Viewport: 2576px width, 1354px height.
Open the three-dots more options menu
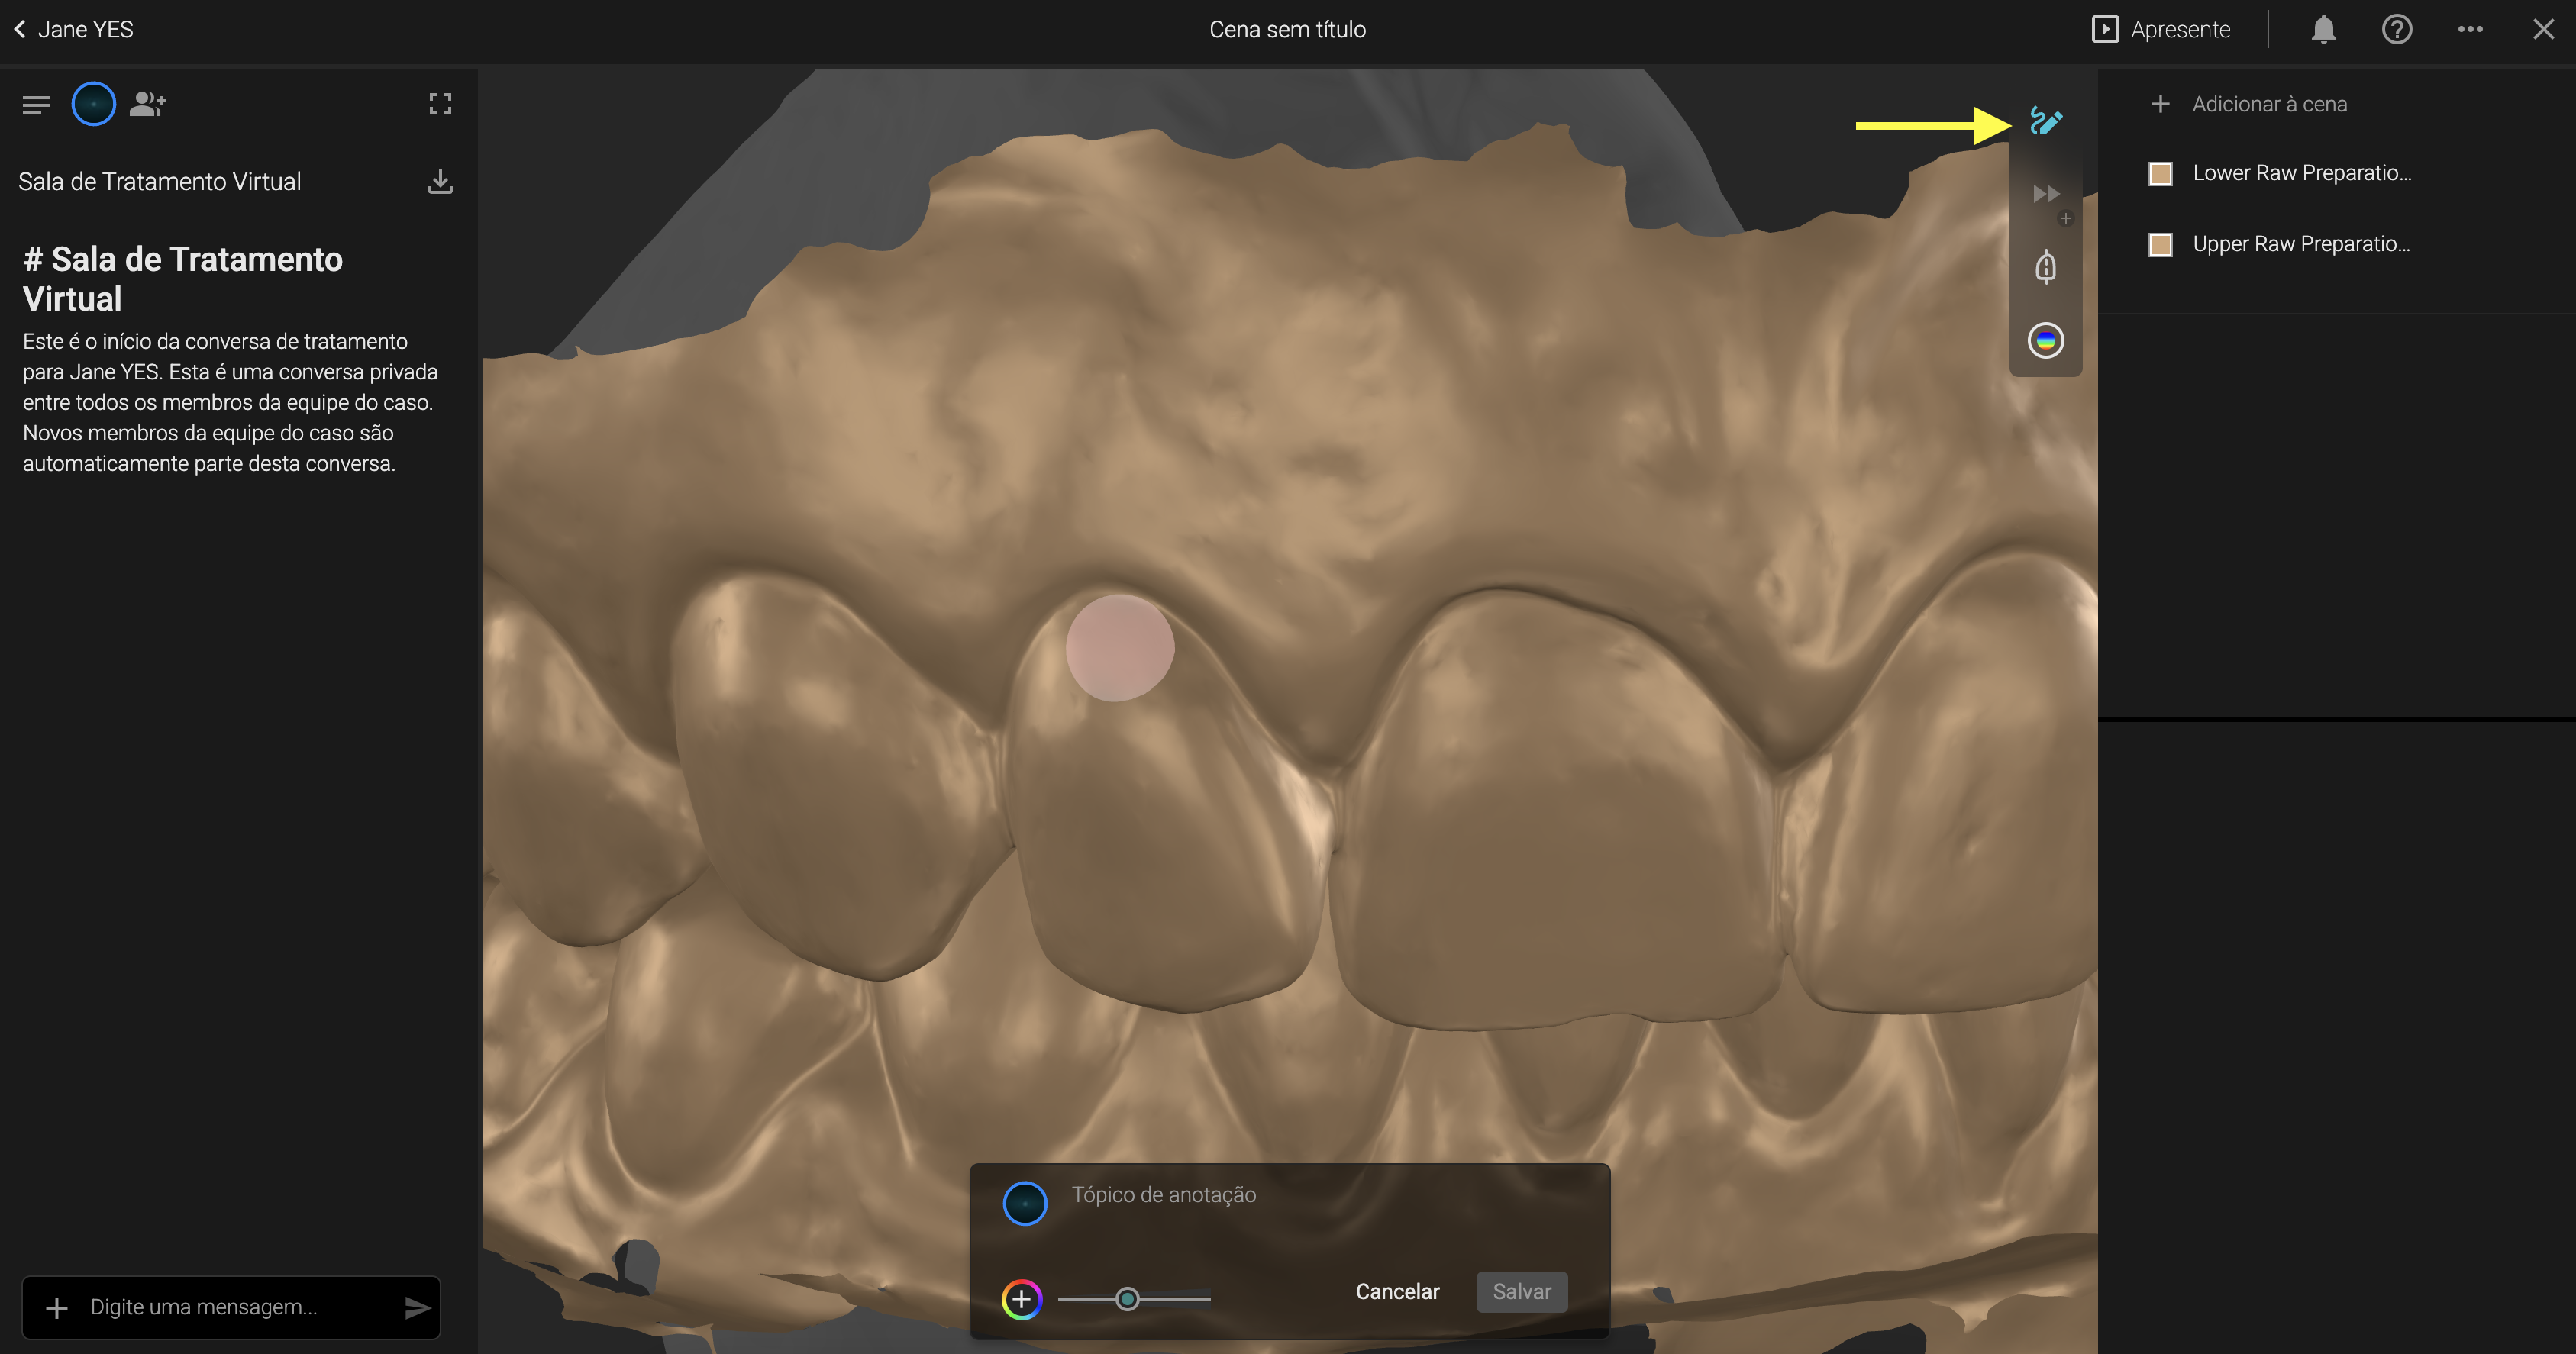(x=2470, y=30)
